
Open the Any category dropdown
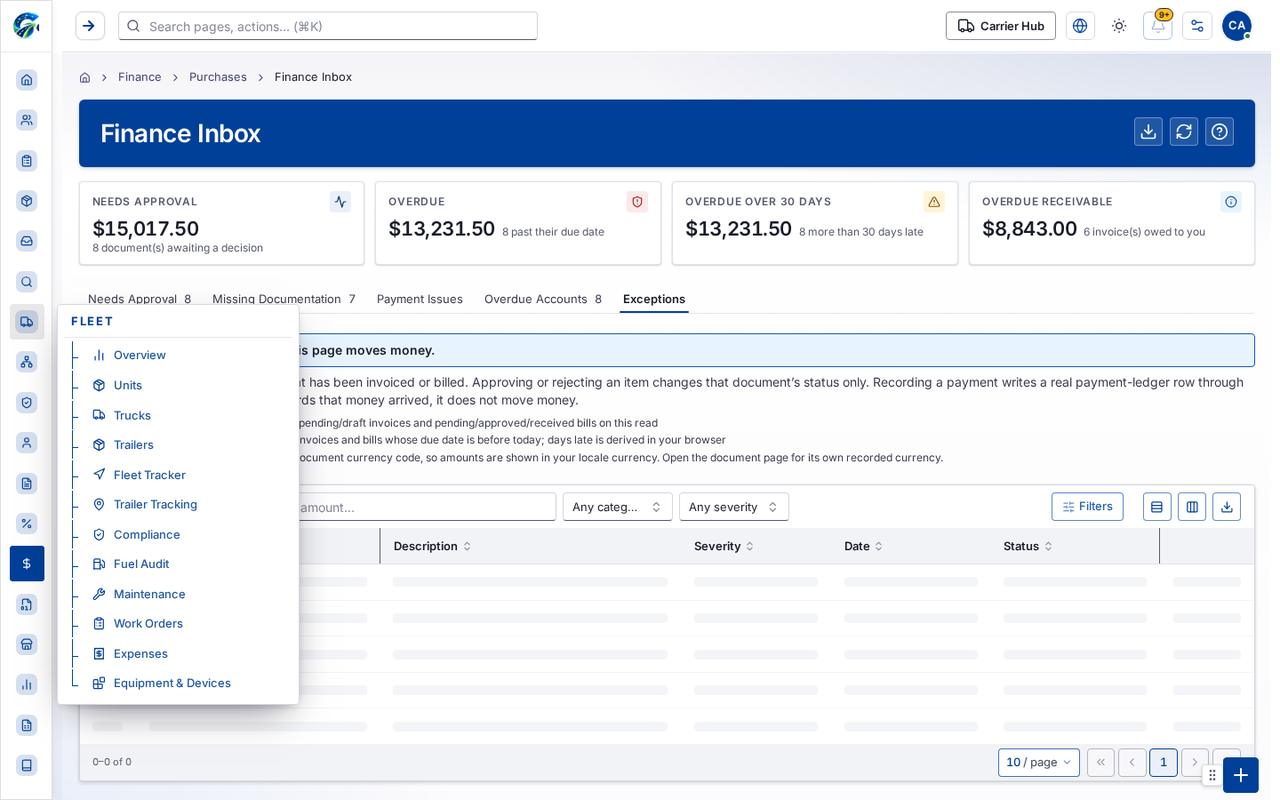coord(617,507)
